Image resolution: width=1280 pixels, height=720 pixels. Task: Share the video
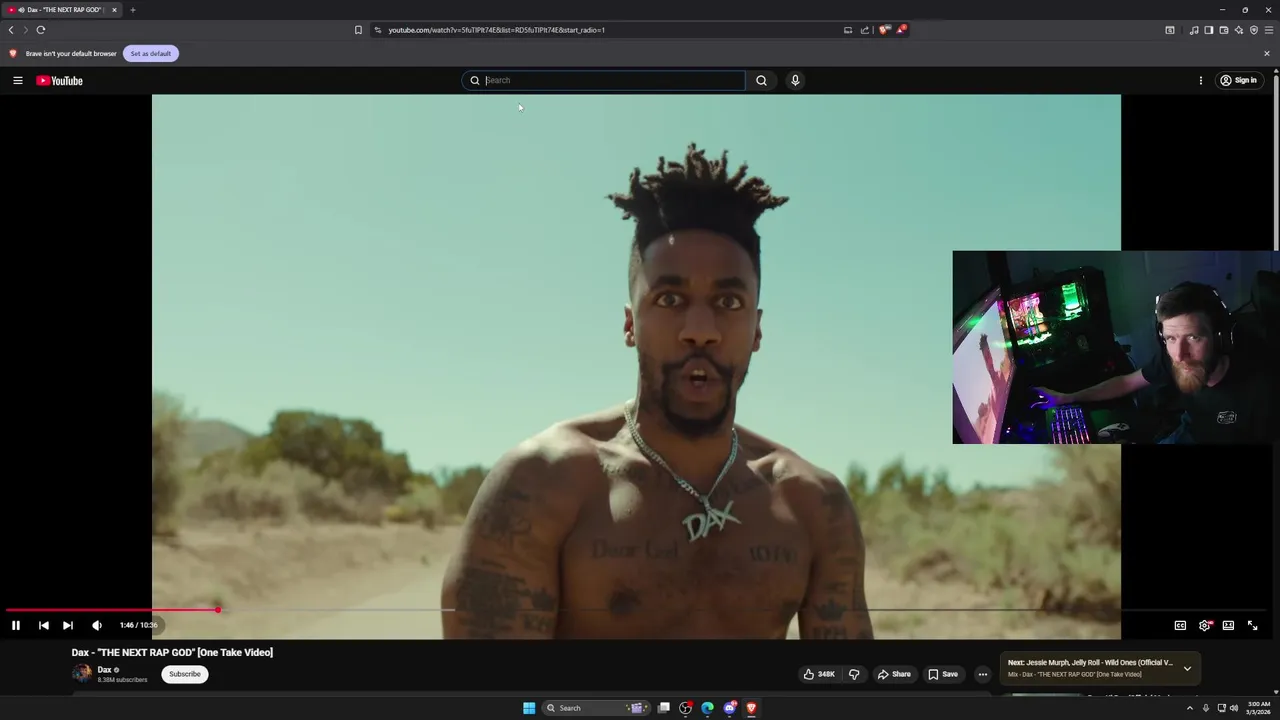pyautogui.click(x=894, y=674)
